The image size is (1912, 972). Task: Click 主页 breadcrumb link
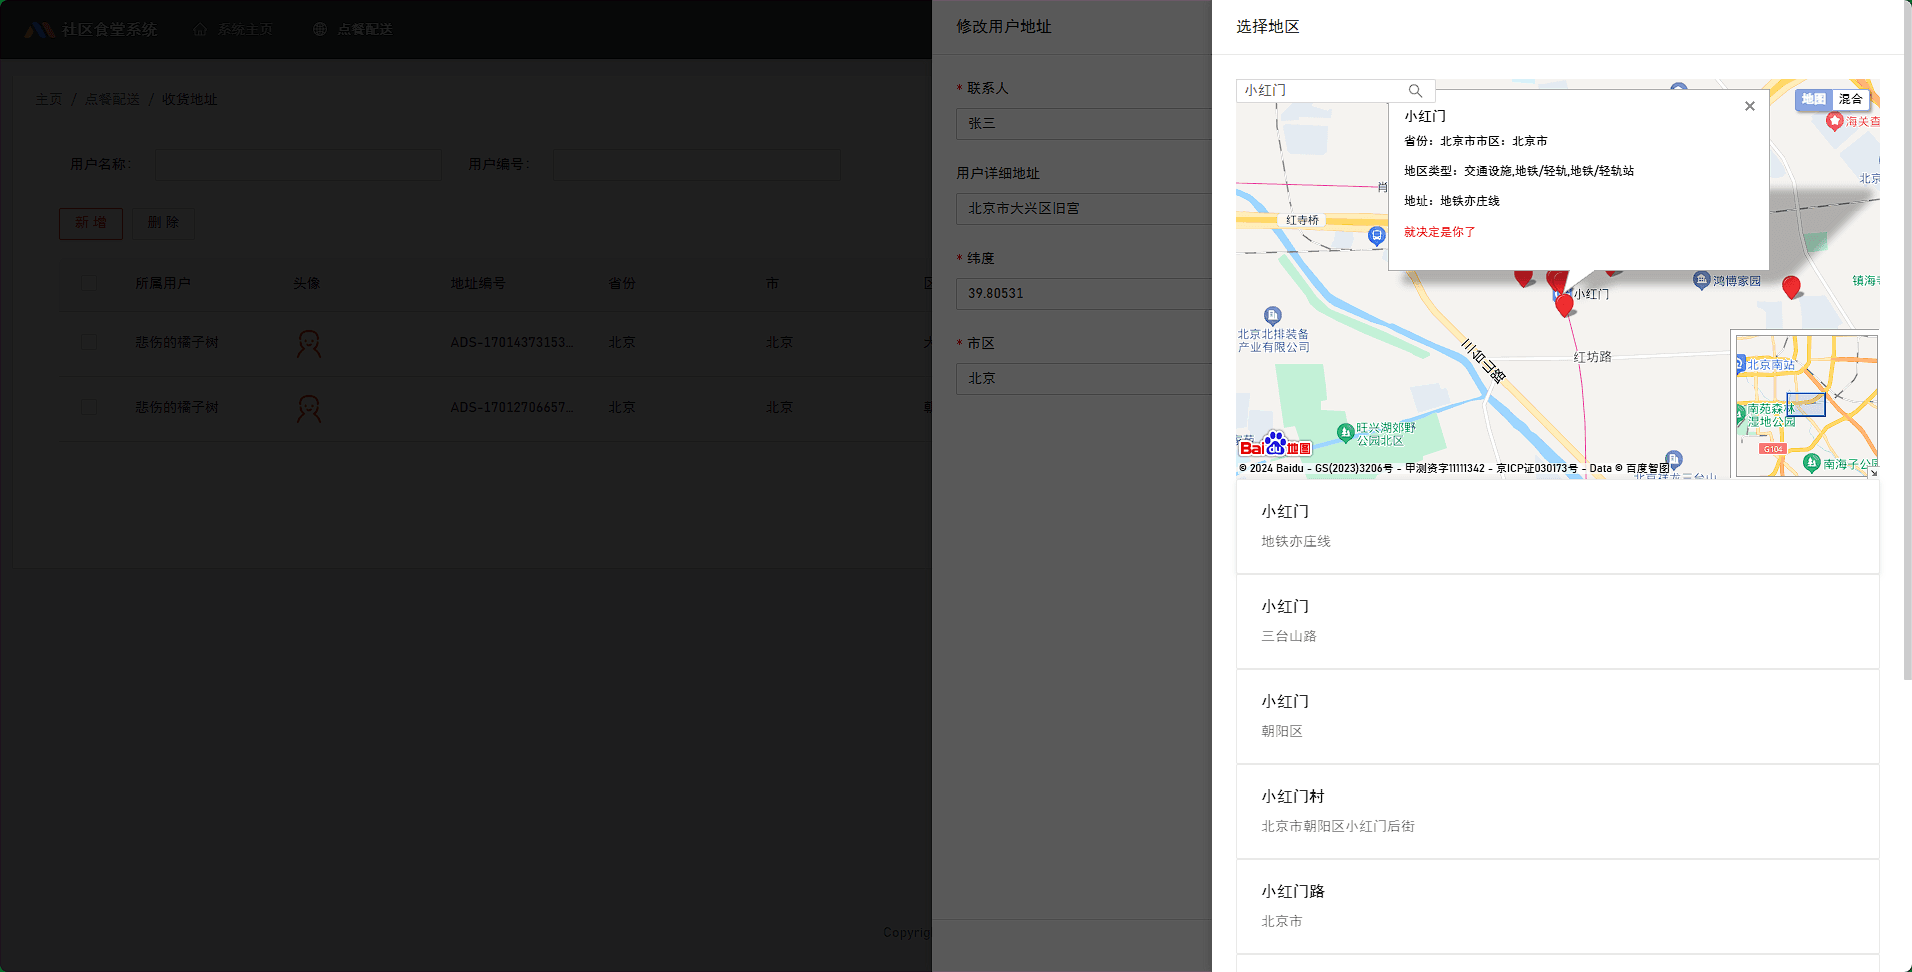[x=48, y=99]
